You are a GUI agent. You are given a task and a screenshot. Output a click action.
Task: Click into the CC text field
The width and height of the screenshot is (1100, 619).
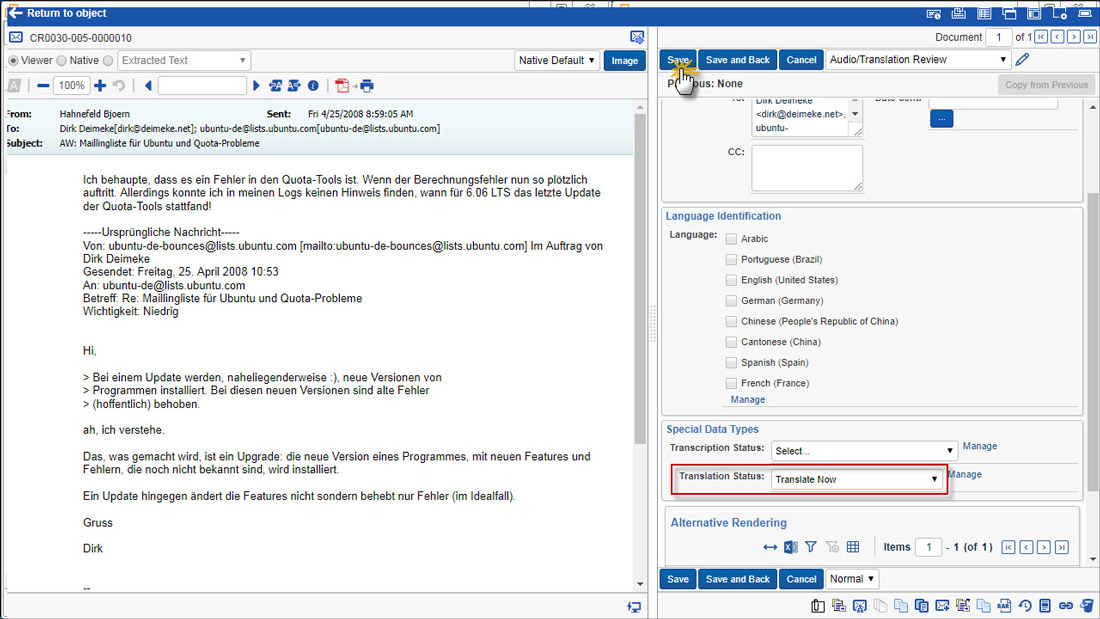coord(807,168)
